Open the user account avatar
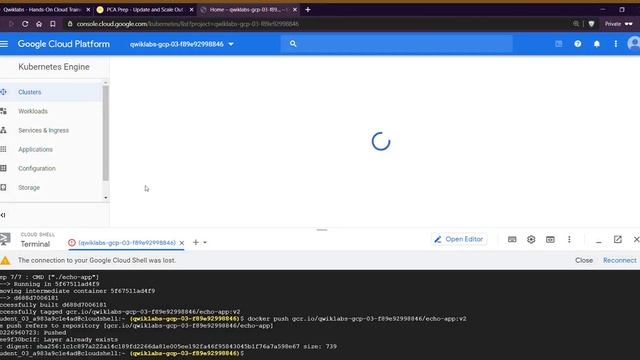 pyautogui.click(x=633, y=43)
